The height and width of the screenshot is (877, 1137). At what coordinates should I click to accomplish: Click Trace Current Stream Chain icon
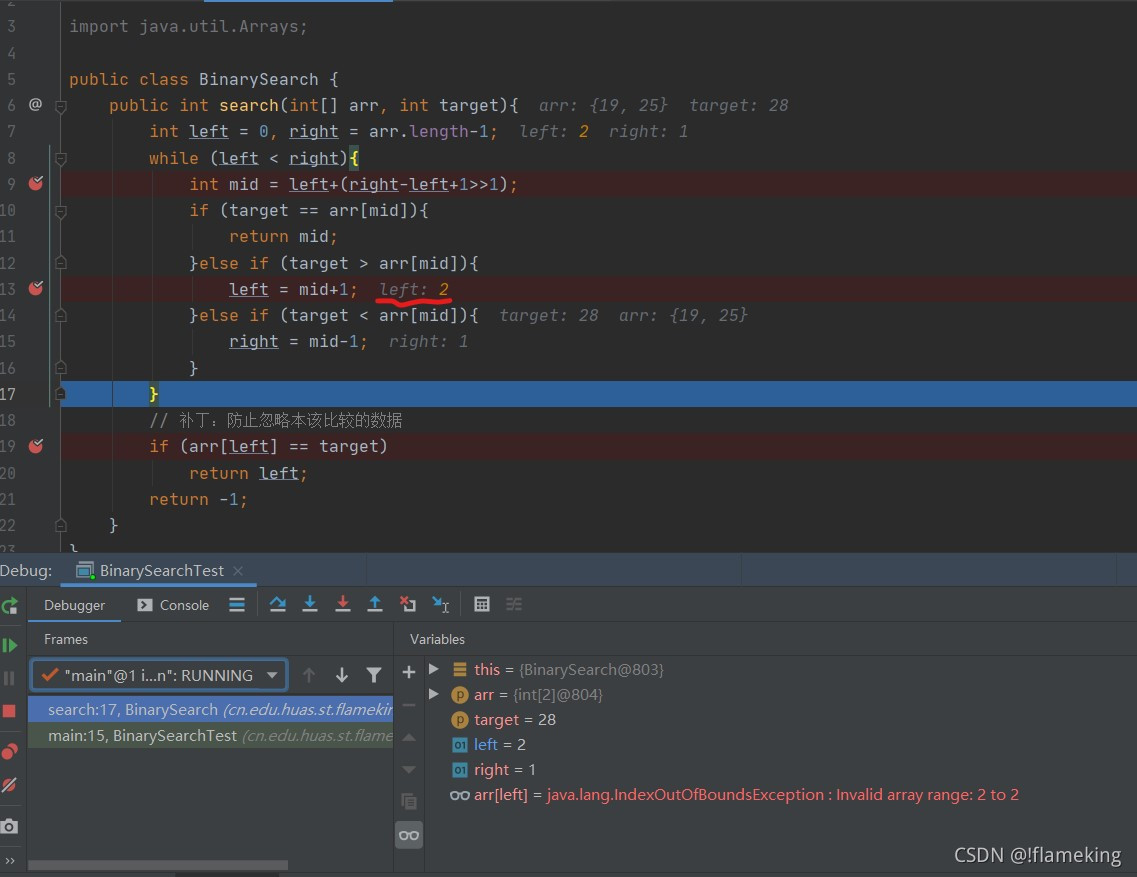(514, 604)
